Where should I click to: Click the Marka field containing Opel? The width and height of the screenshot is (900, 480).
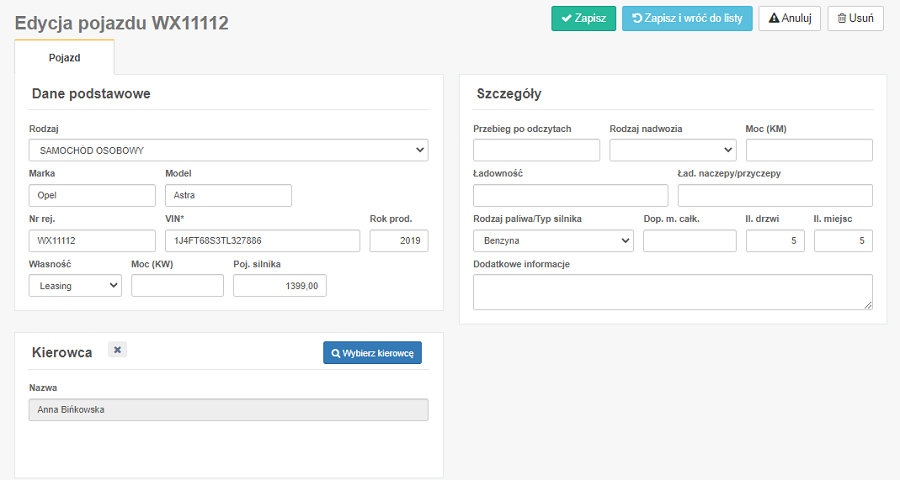92,196
